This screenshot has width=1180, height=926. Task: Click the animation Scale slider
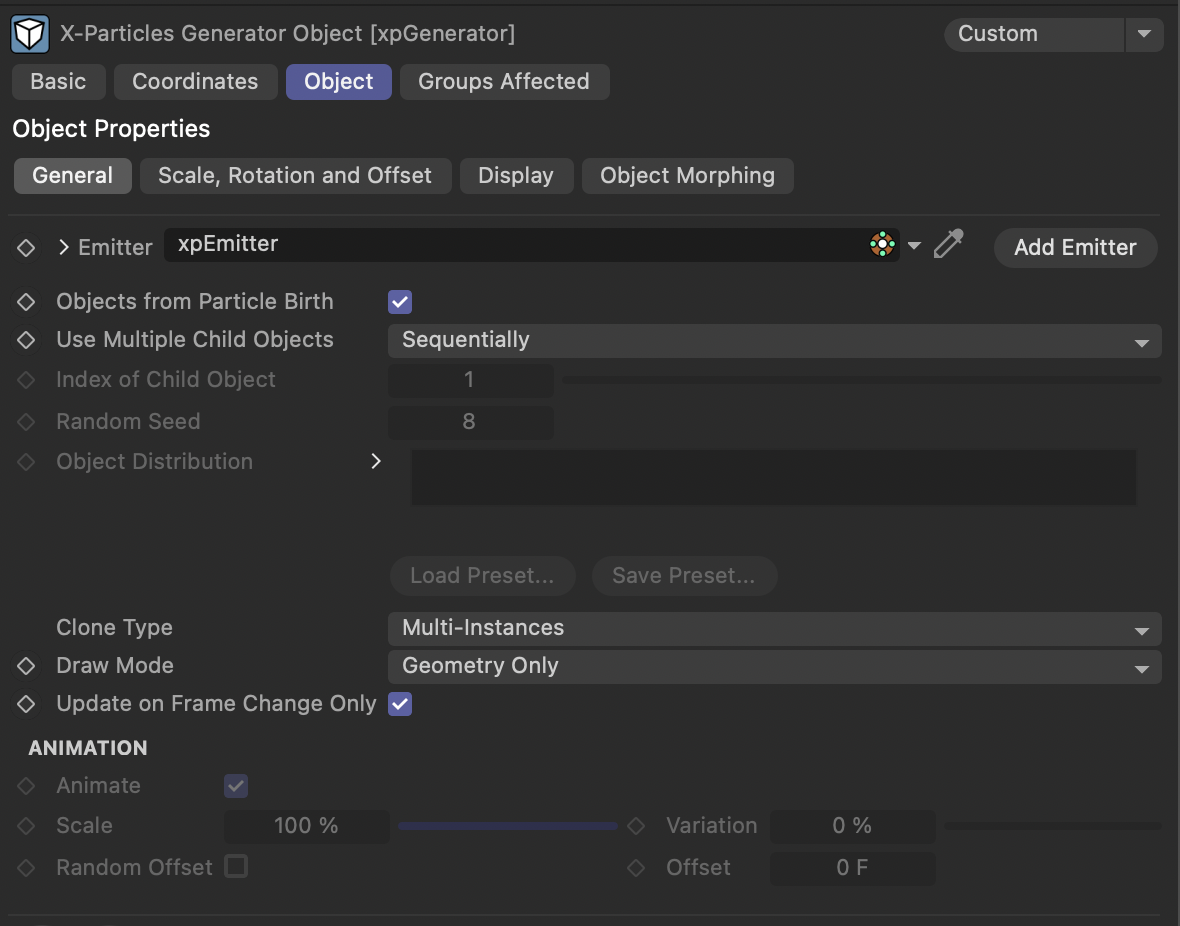click(x=508, y=826)
